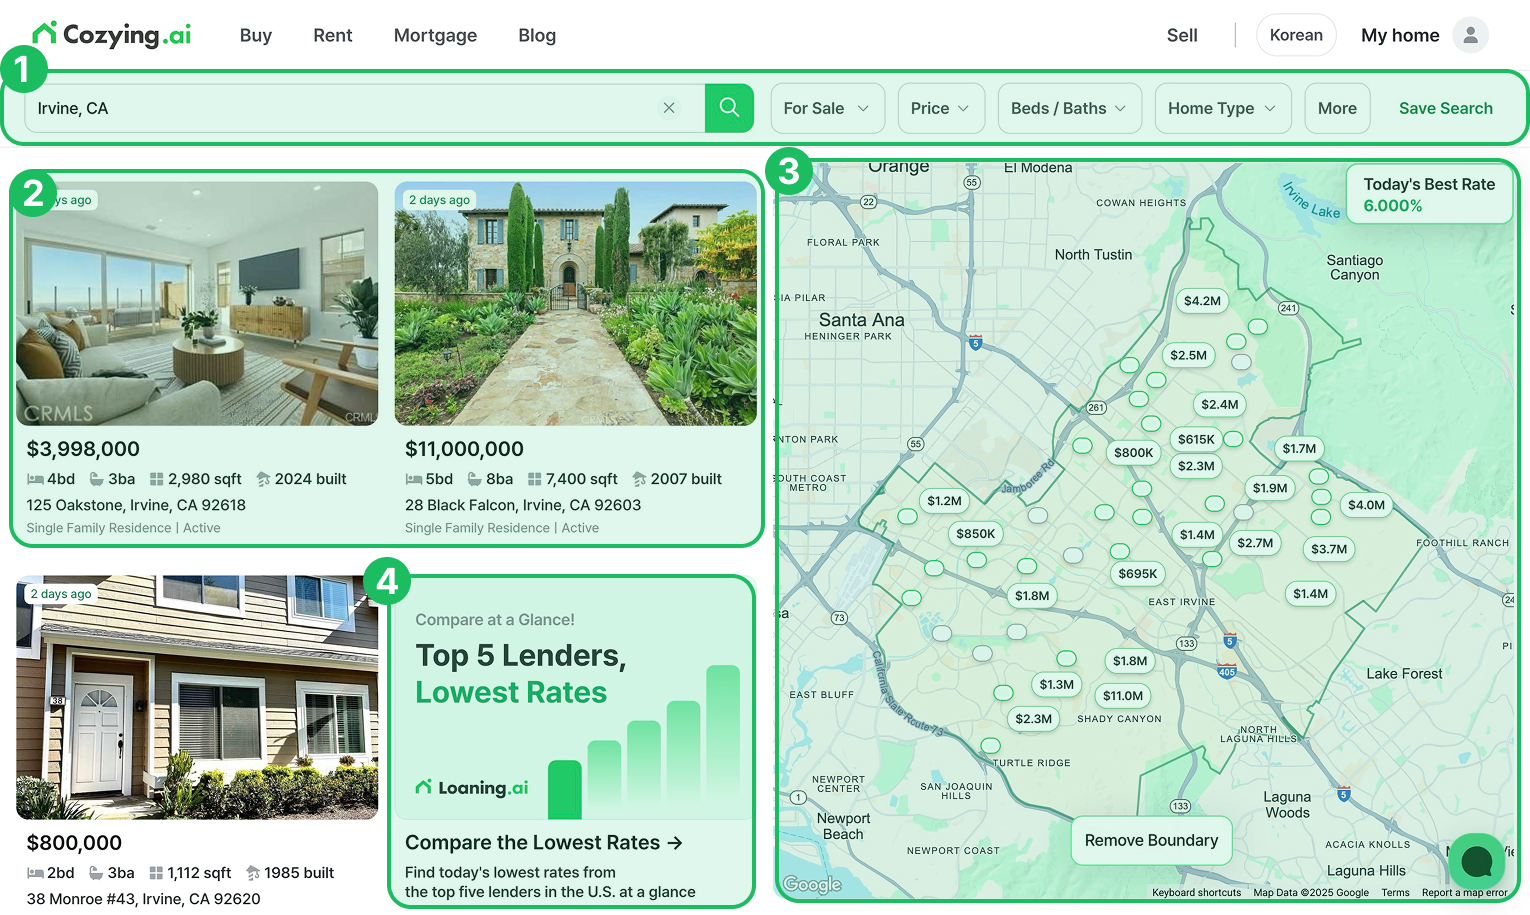
Task: Click inside the location search field
Action: [340, 108]
